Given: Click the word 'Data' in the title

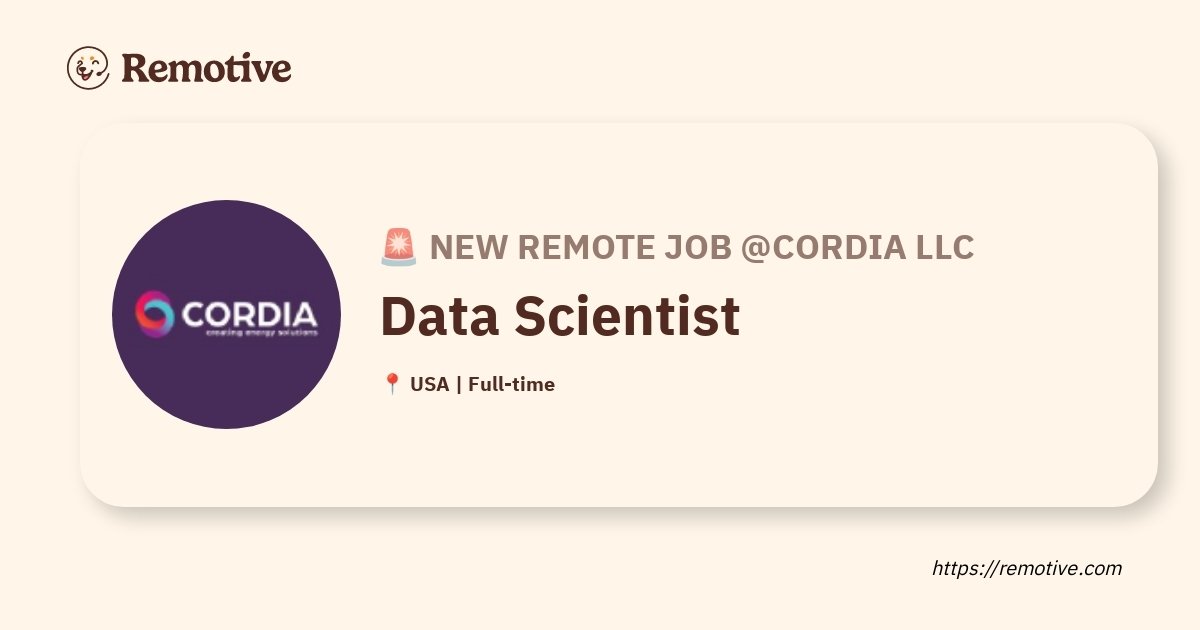Looking at the screenshot, I should (x=439, y=315).
